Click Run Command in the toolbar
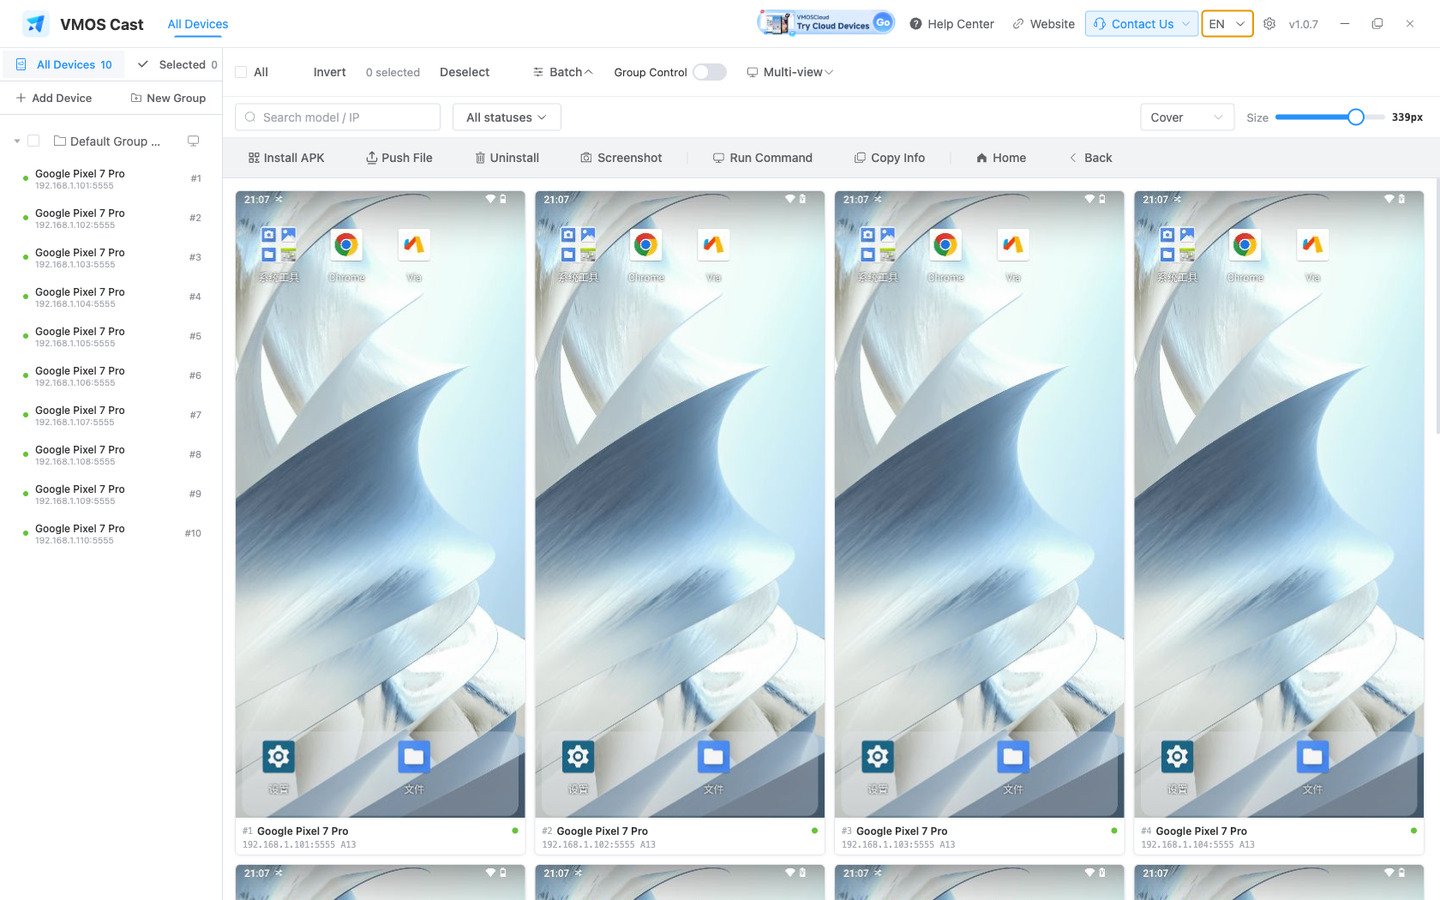The height and width of the screenshot is (900, 1440). click(762, 158)
